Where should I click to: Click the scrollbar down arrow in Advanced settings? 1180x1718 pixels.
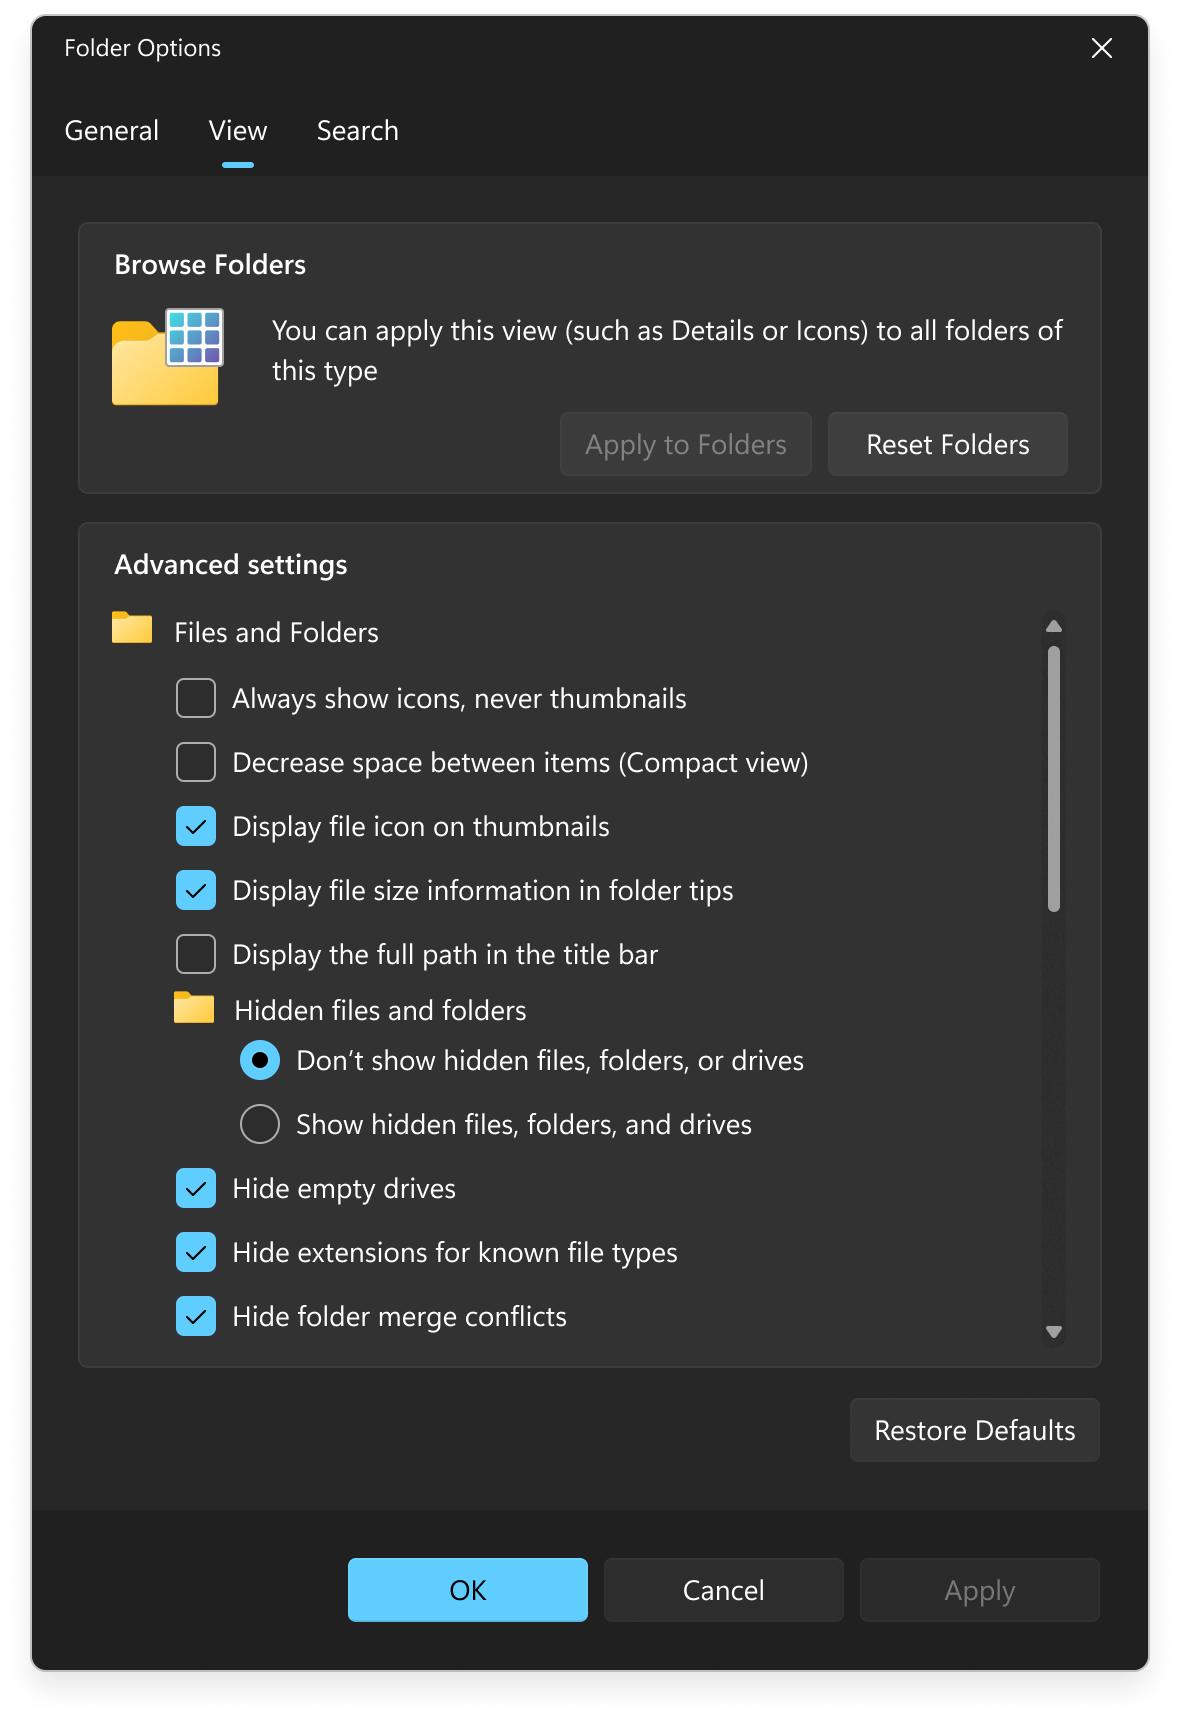[x=1054, y=1331]
